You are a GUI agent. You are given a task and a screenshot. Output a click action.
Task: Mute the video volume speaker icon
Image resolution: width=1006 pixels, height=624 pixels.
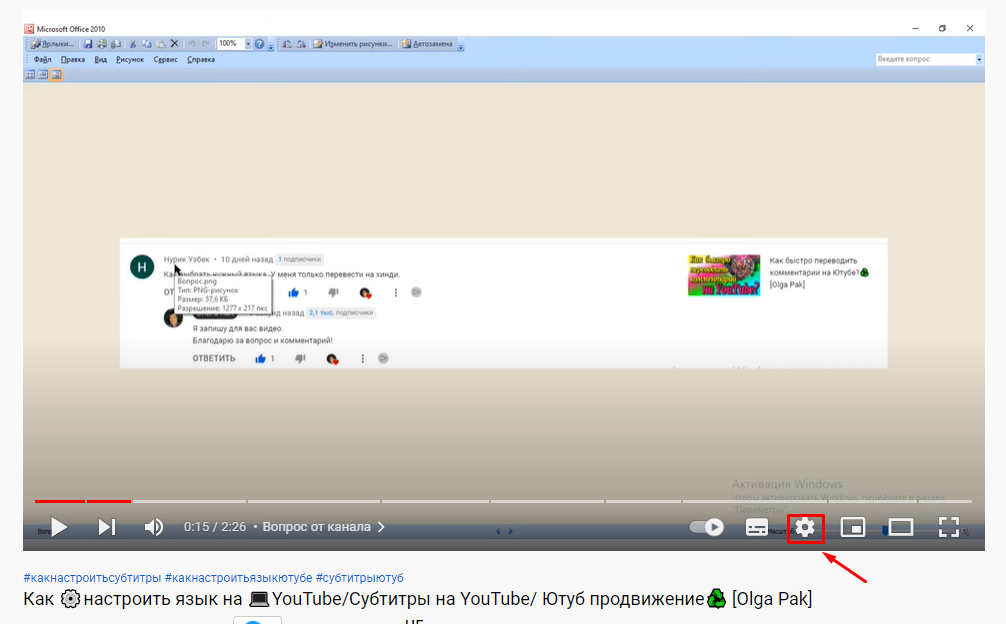point(154,527)
